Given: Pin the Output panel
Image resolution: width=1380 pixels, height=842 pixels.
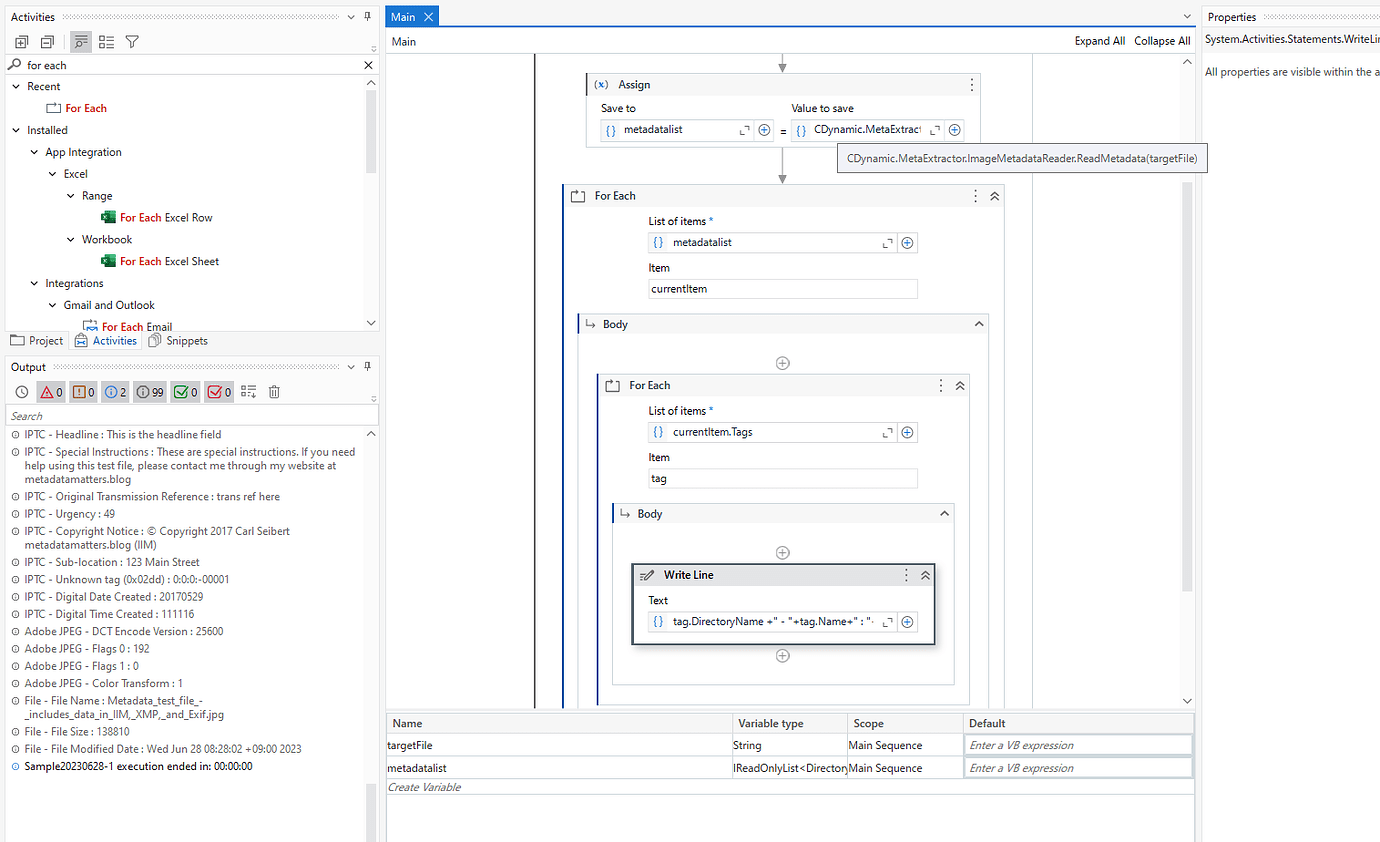Looking at the screenshot, I should (x=367, y=367).
